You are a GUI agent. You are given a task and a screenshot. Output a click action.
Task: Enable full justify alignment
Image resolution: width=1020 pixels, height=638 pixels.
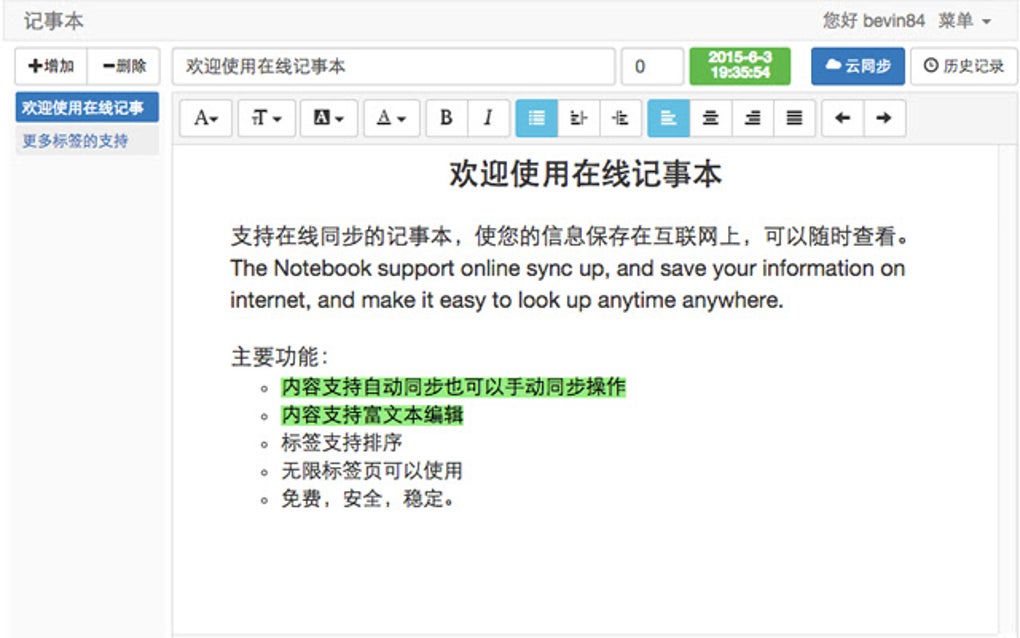coord(793,117)
